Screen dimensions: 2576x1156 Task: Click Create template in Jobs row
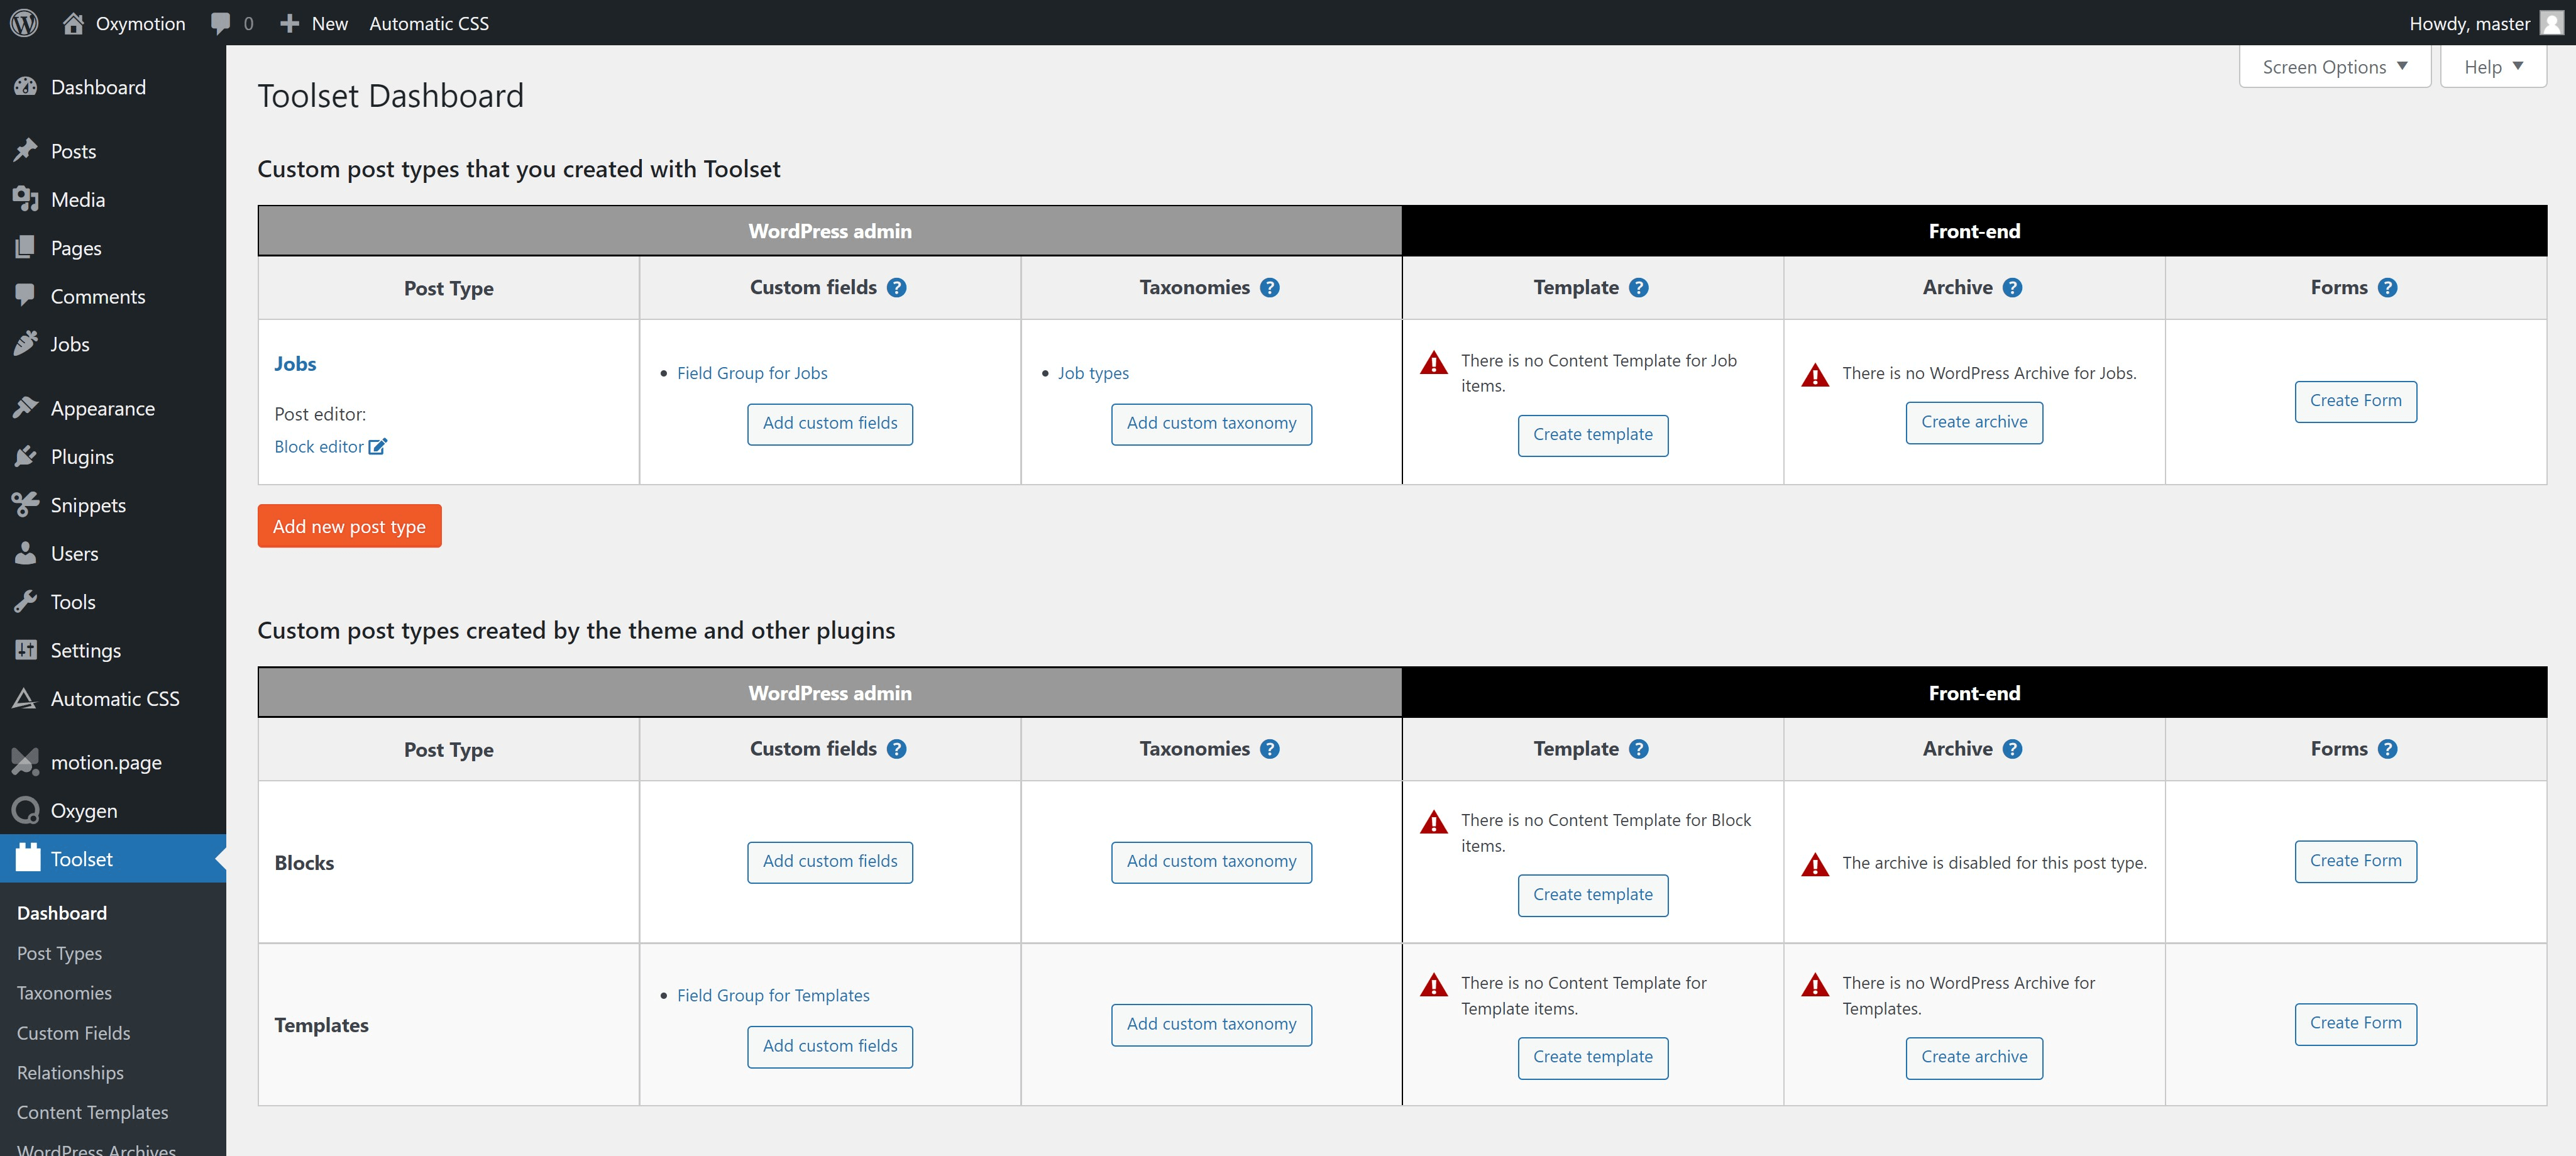pyautogui.click(x=1593, y=435)
